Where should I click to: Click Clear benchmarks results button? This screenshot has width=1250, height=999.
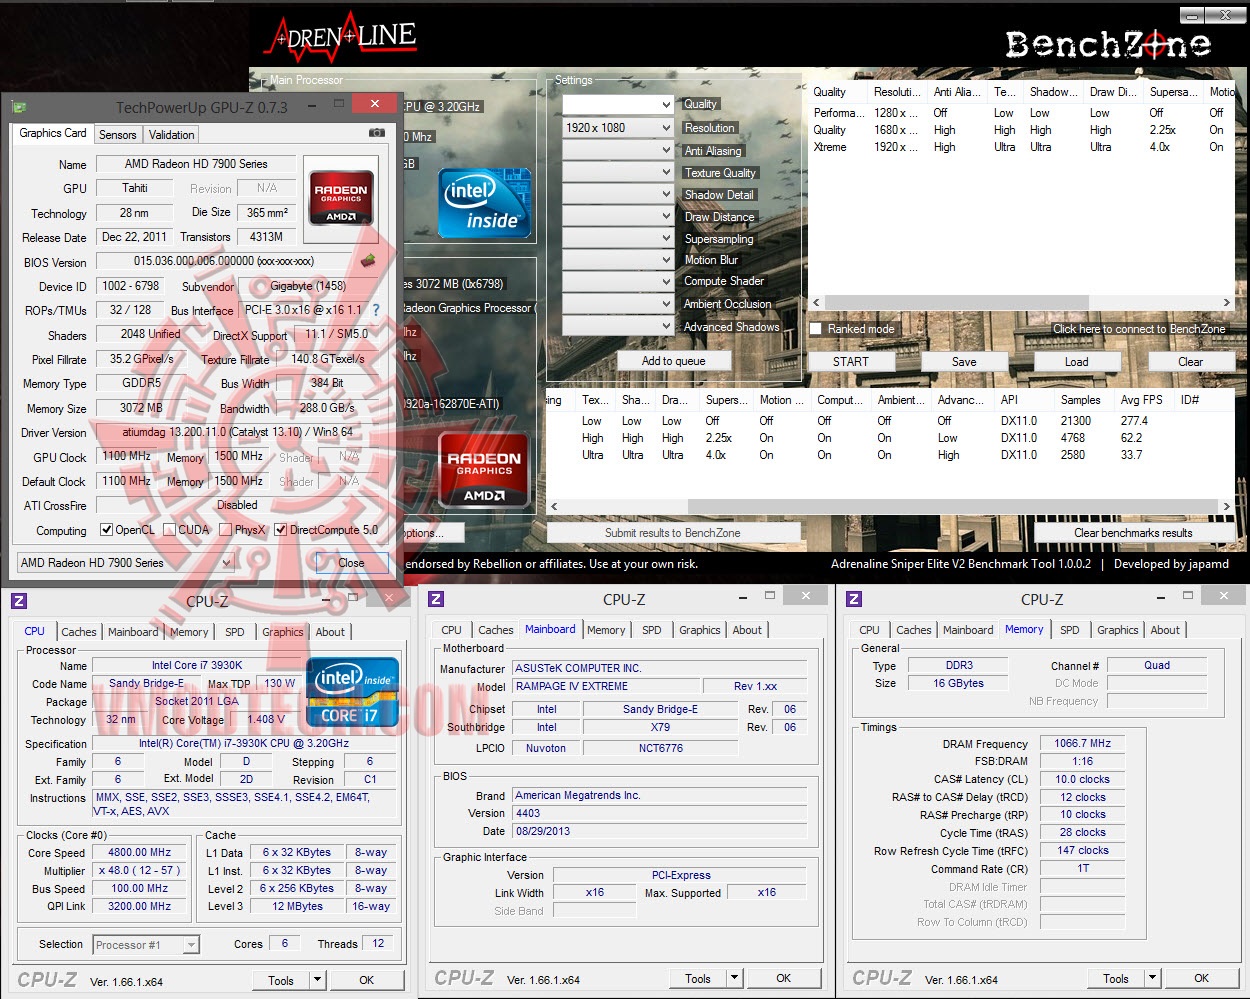[1133, 533]
